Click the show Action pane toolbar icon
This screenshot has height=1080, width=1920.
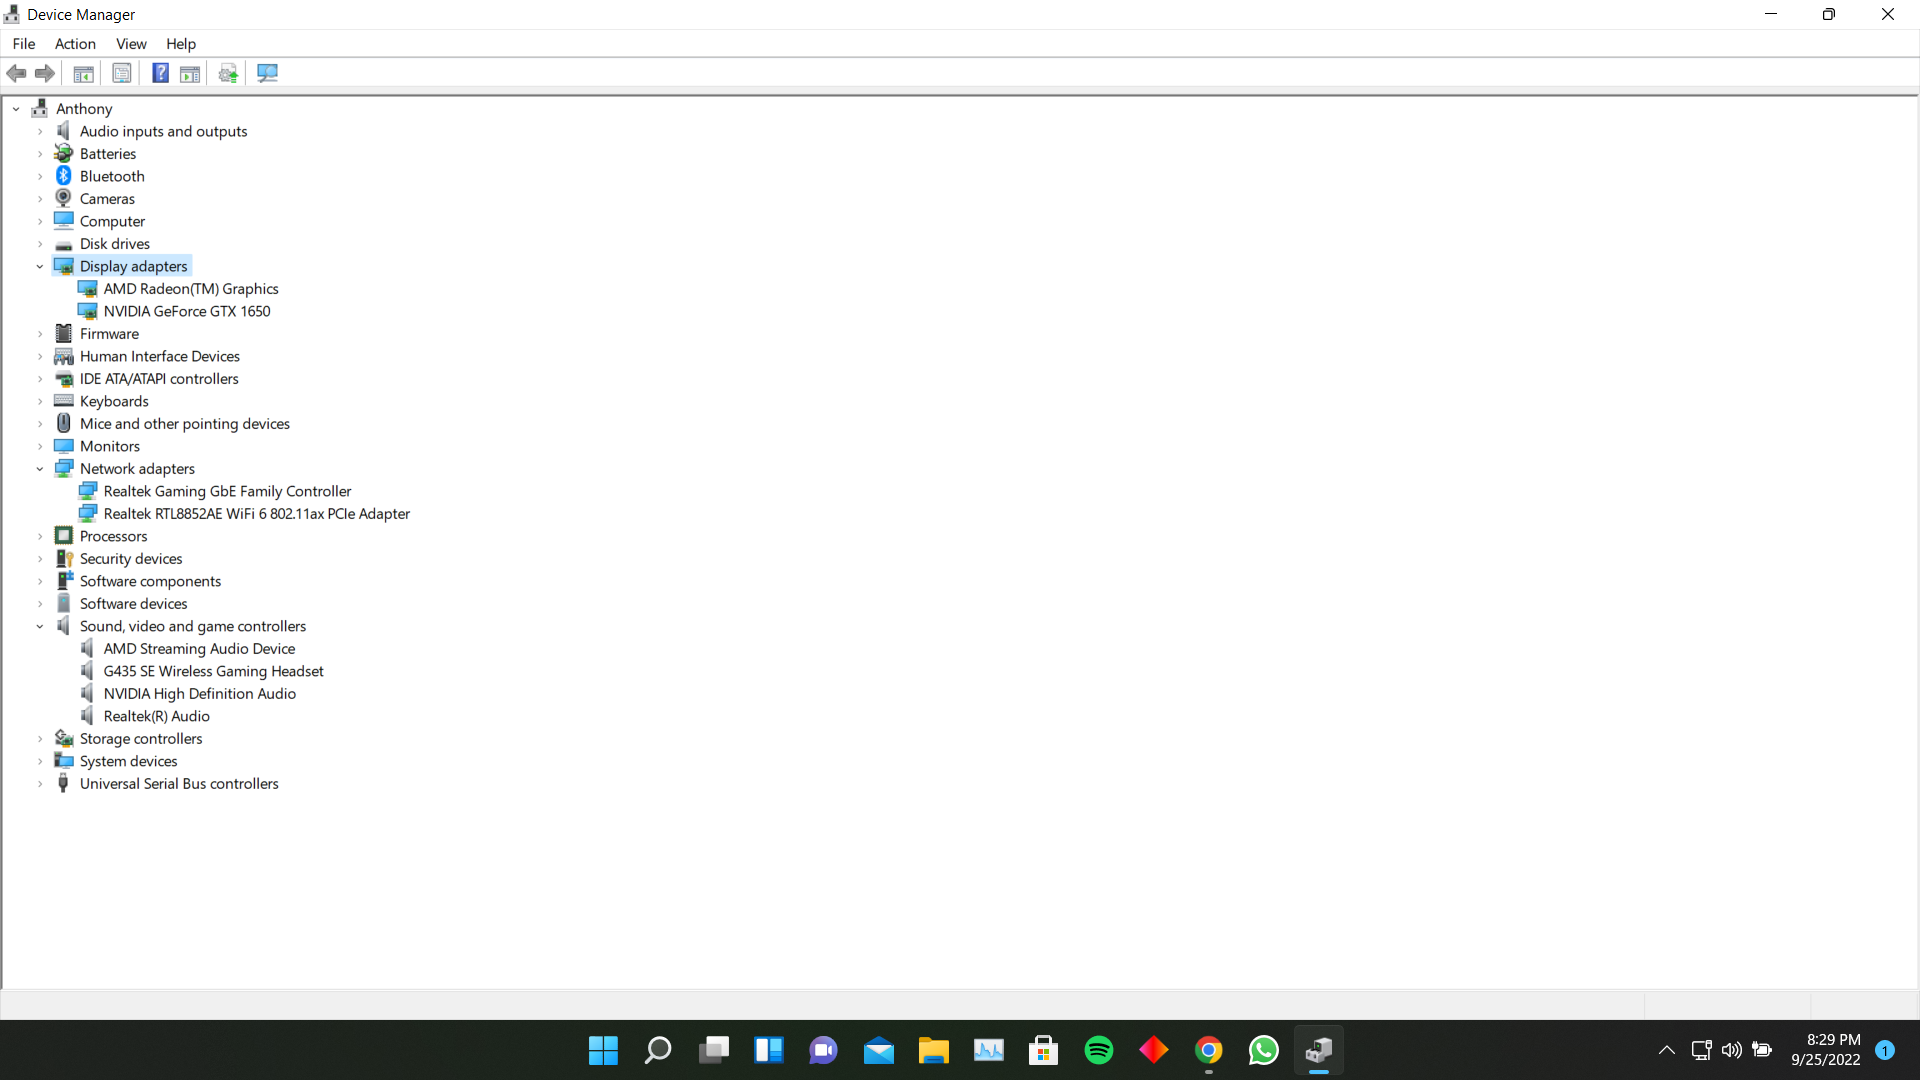tap(190, 73)
